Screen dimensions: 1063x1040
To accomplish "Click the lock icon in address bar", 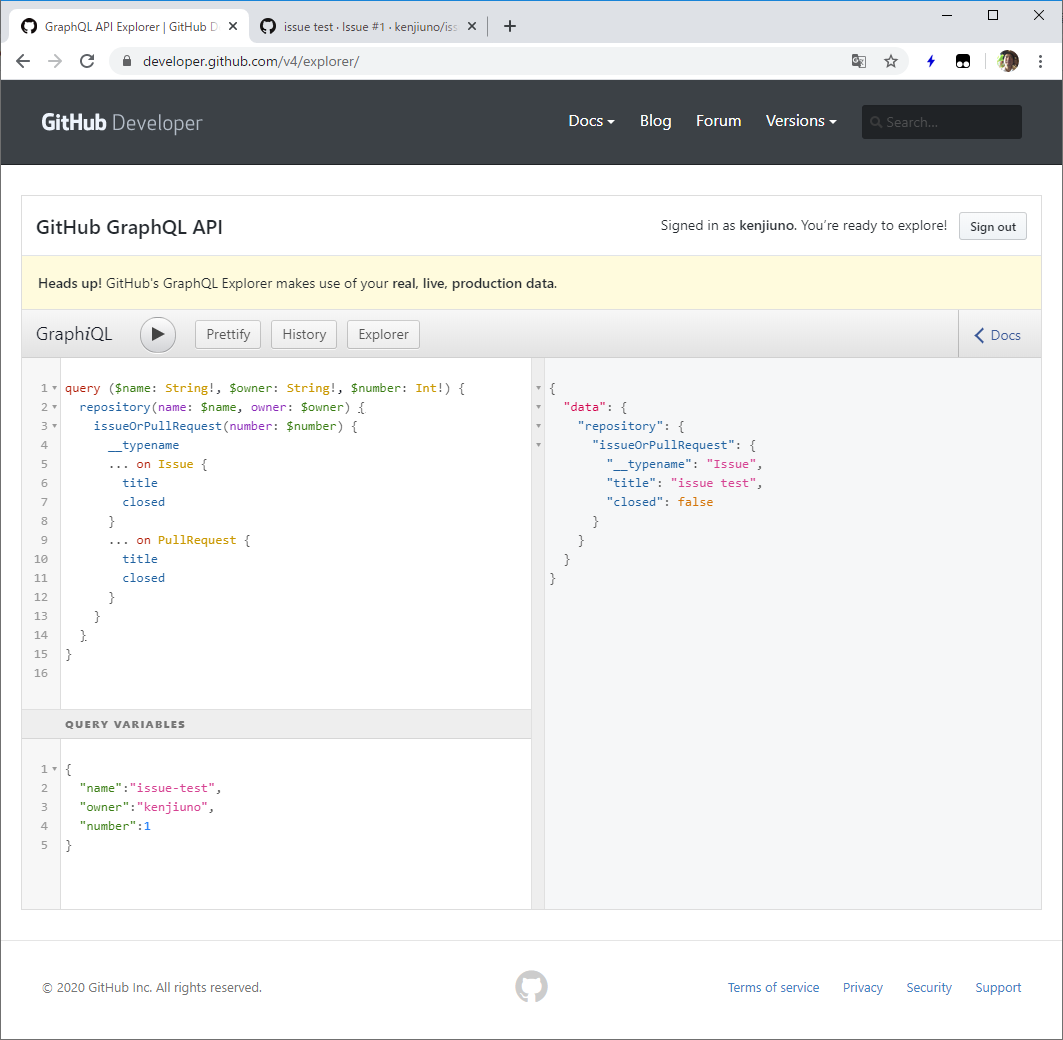I will pyautogui.click(x=127, y=62).
